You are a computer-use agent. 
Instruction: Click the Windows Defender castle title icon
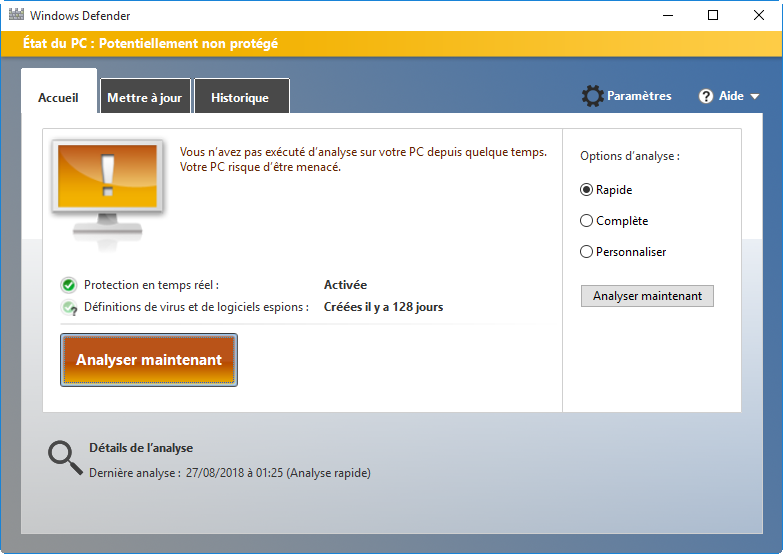click(x=16, y=14)
